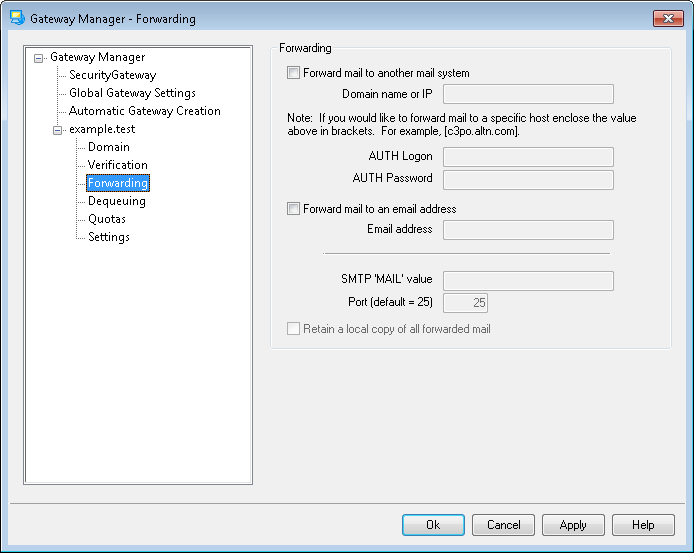694x553 pixels.
Task: Collapse the example.test tree node
Action: 58,130
